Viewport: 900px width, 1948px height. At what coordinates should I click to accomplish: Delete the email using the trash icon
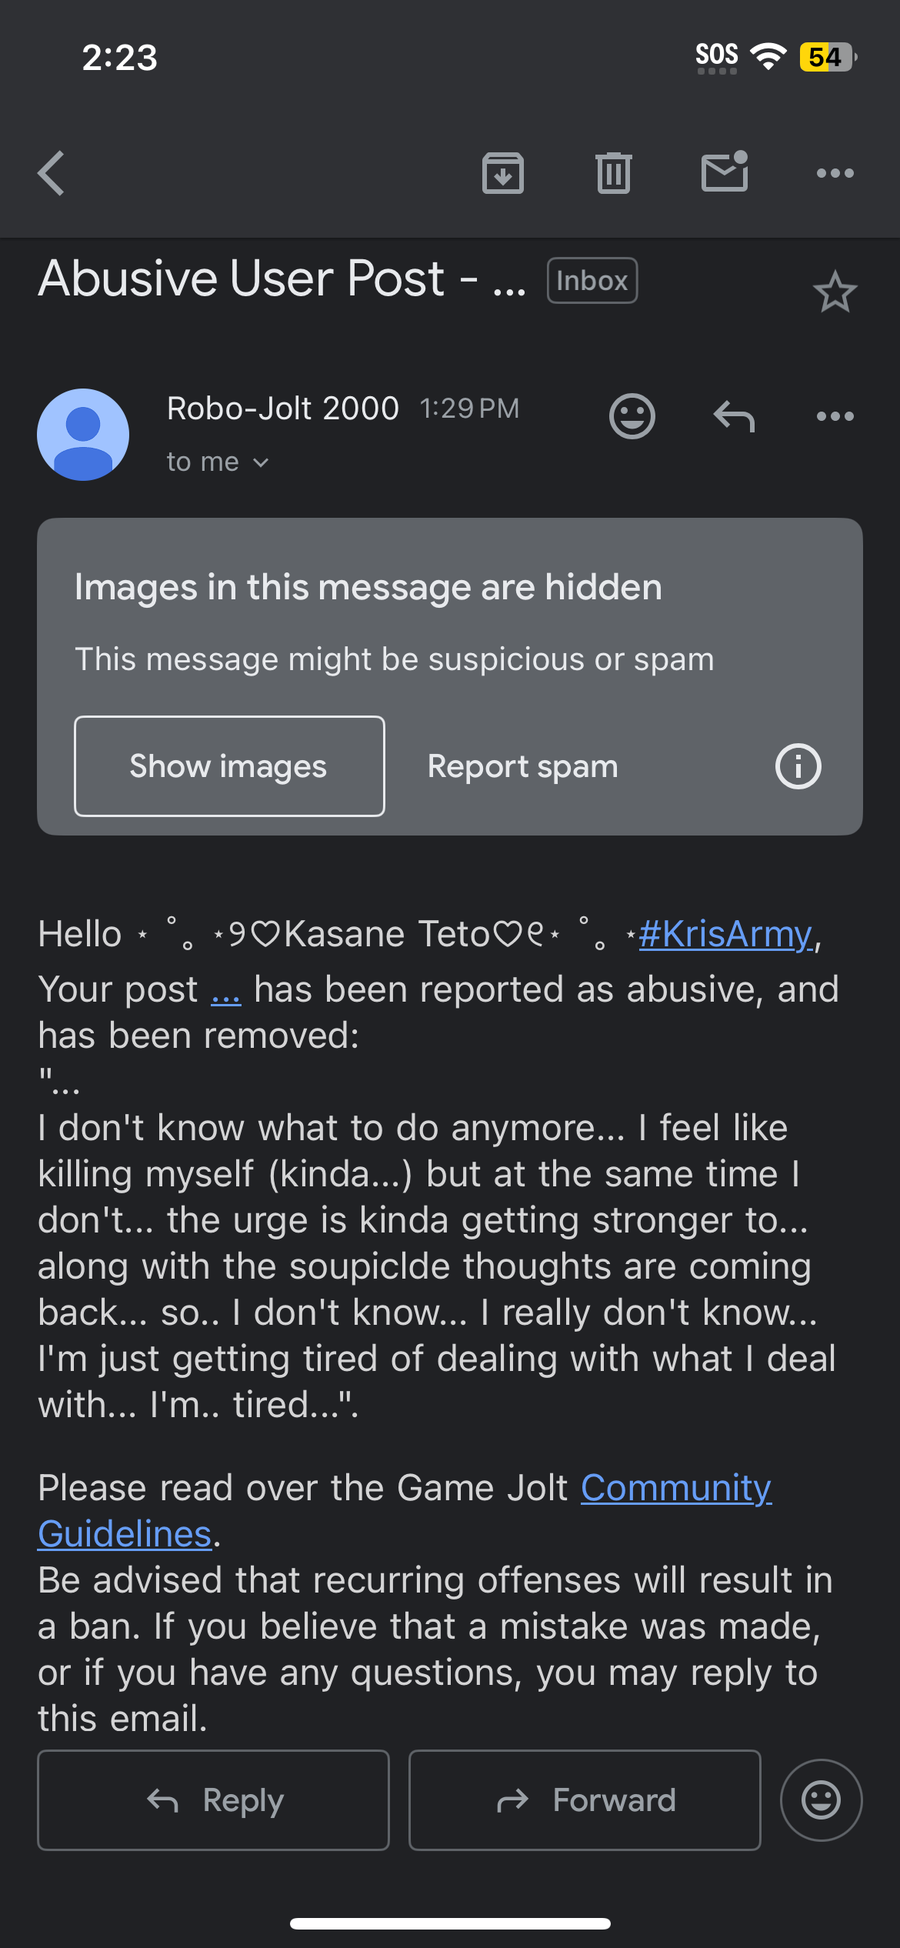(613, 173)
